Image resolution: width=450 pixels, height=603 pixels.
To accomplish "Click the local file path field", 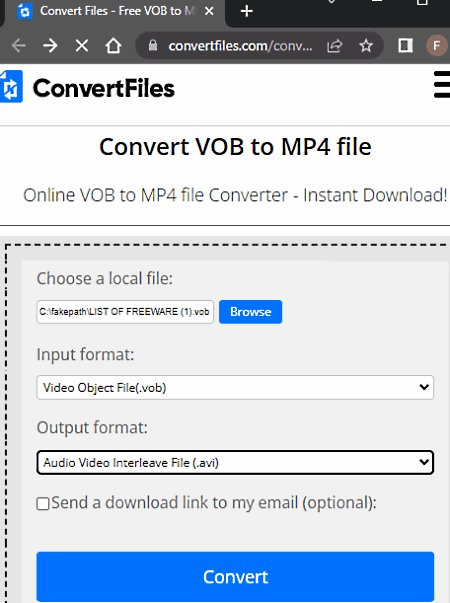I will click(x=125, y=312).
